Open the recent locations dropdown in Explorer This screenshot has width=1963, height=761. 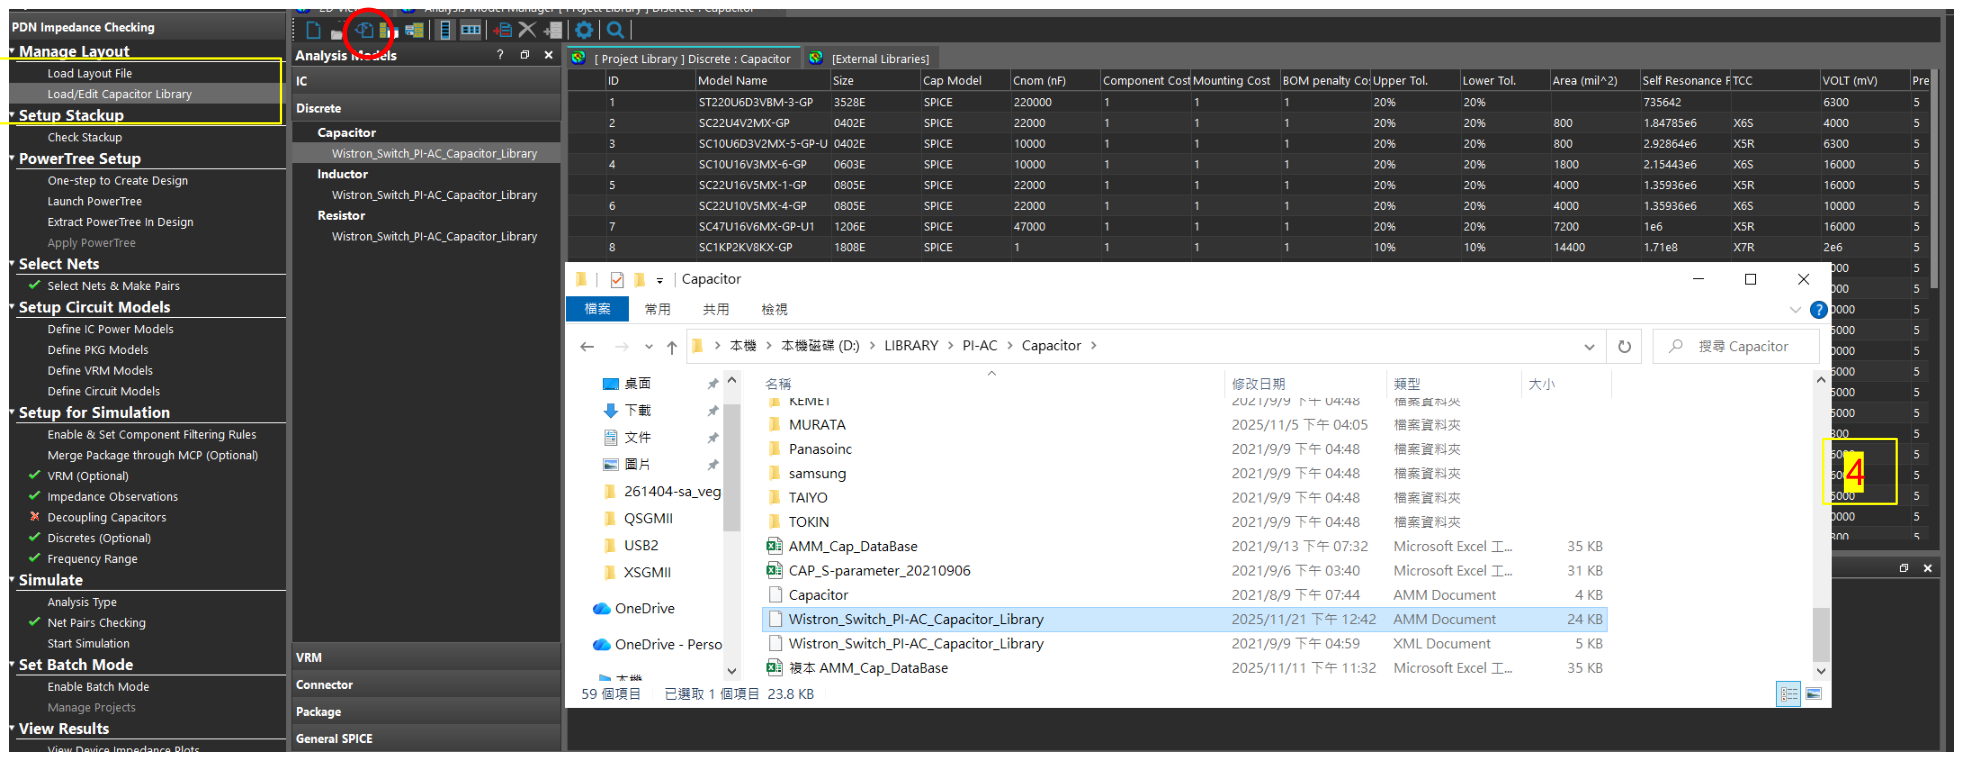[x=649, y=346]
